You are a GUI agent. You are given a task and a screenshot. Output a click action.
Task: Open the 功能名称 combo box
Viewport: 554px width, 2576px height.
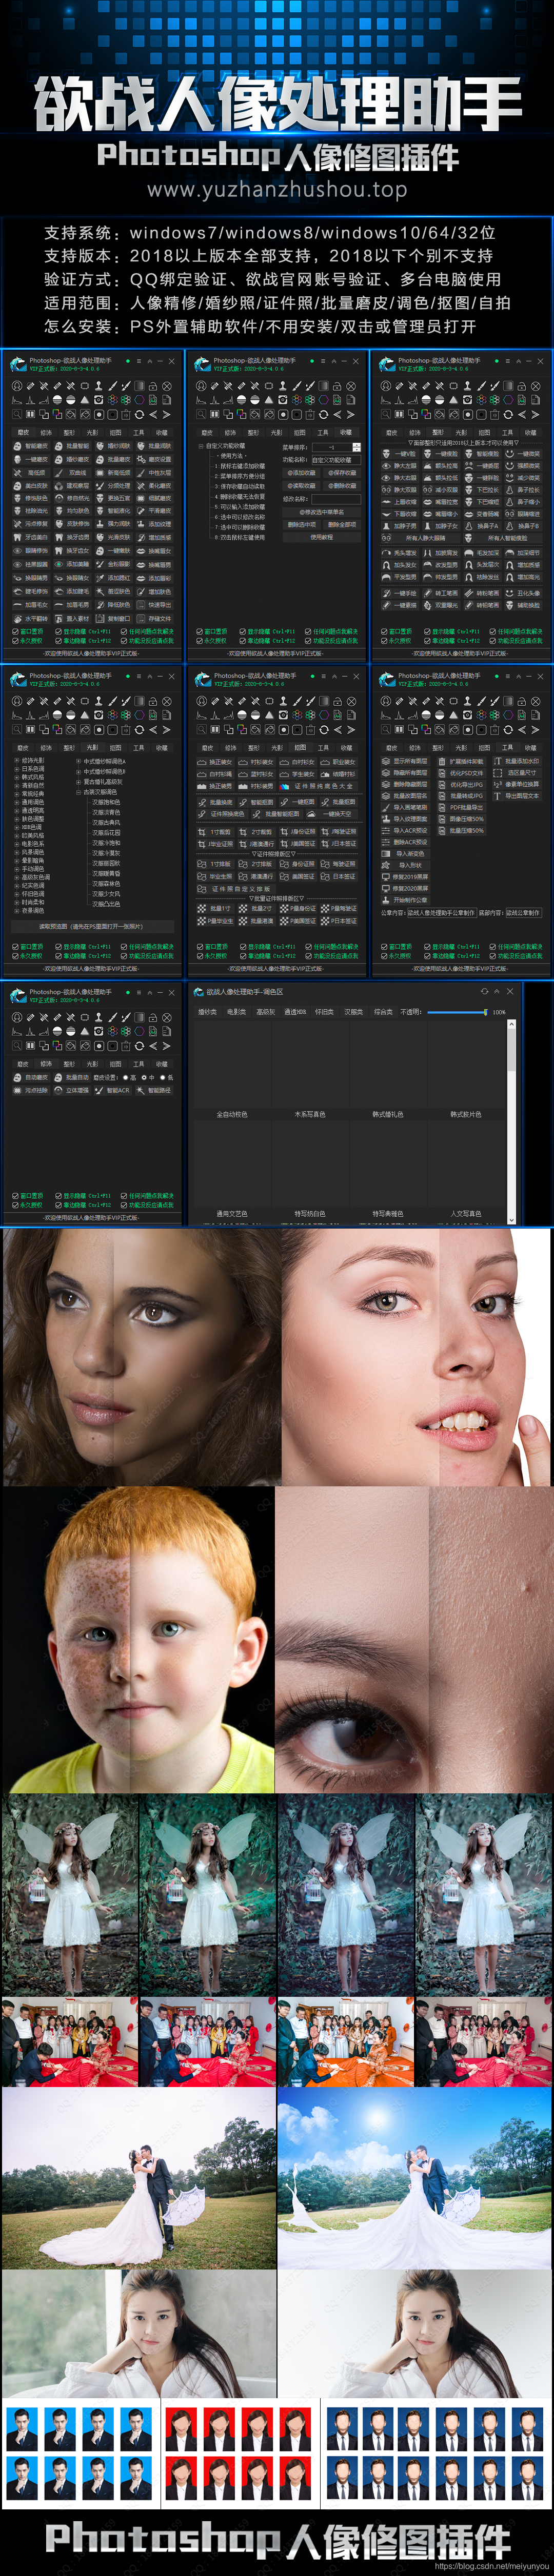336,460
